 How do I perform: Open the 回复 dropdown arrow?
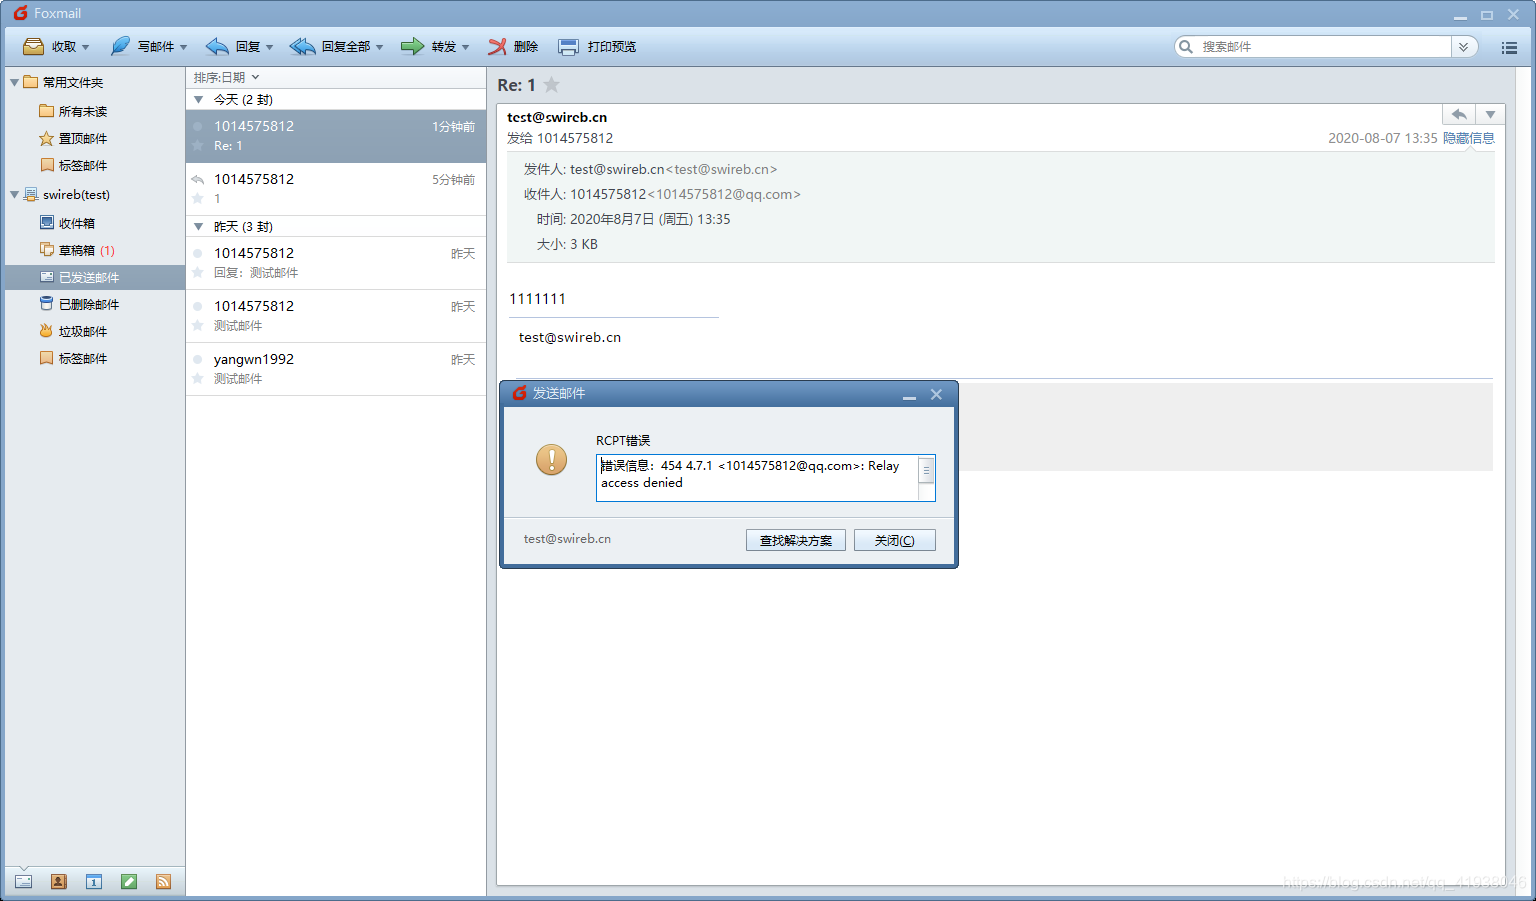(x=270, y=47)
